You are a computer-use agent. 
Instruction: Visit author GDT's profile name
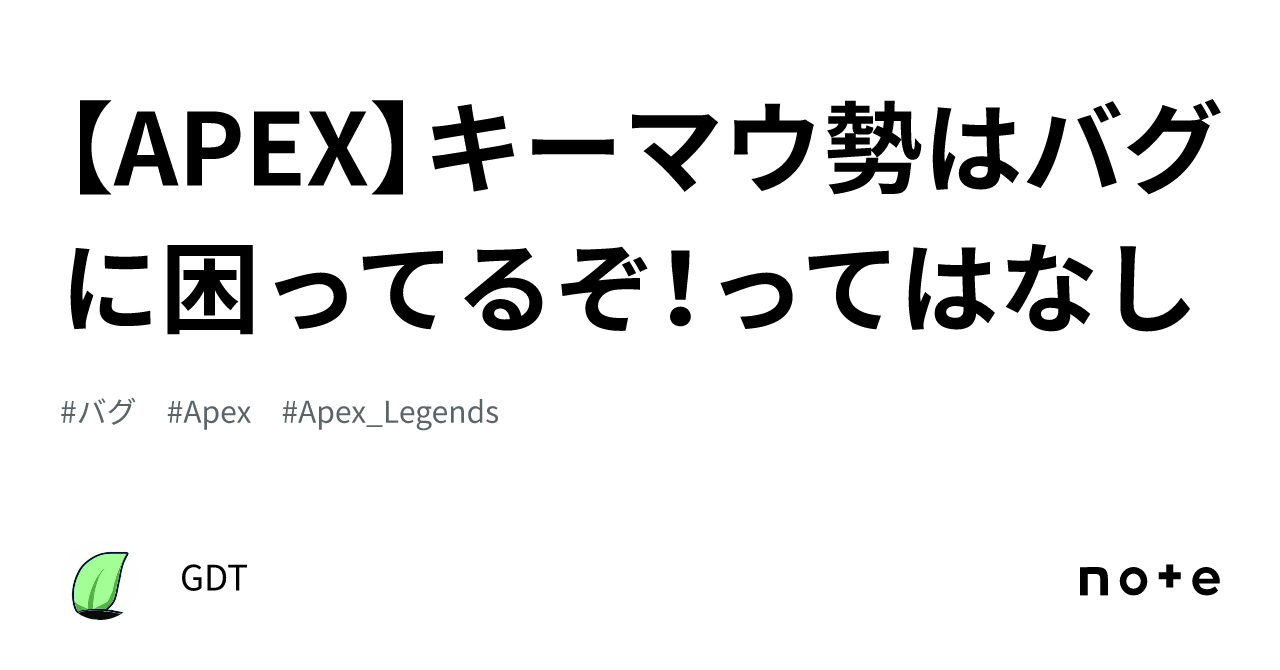coord(214,578)
